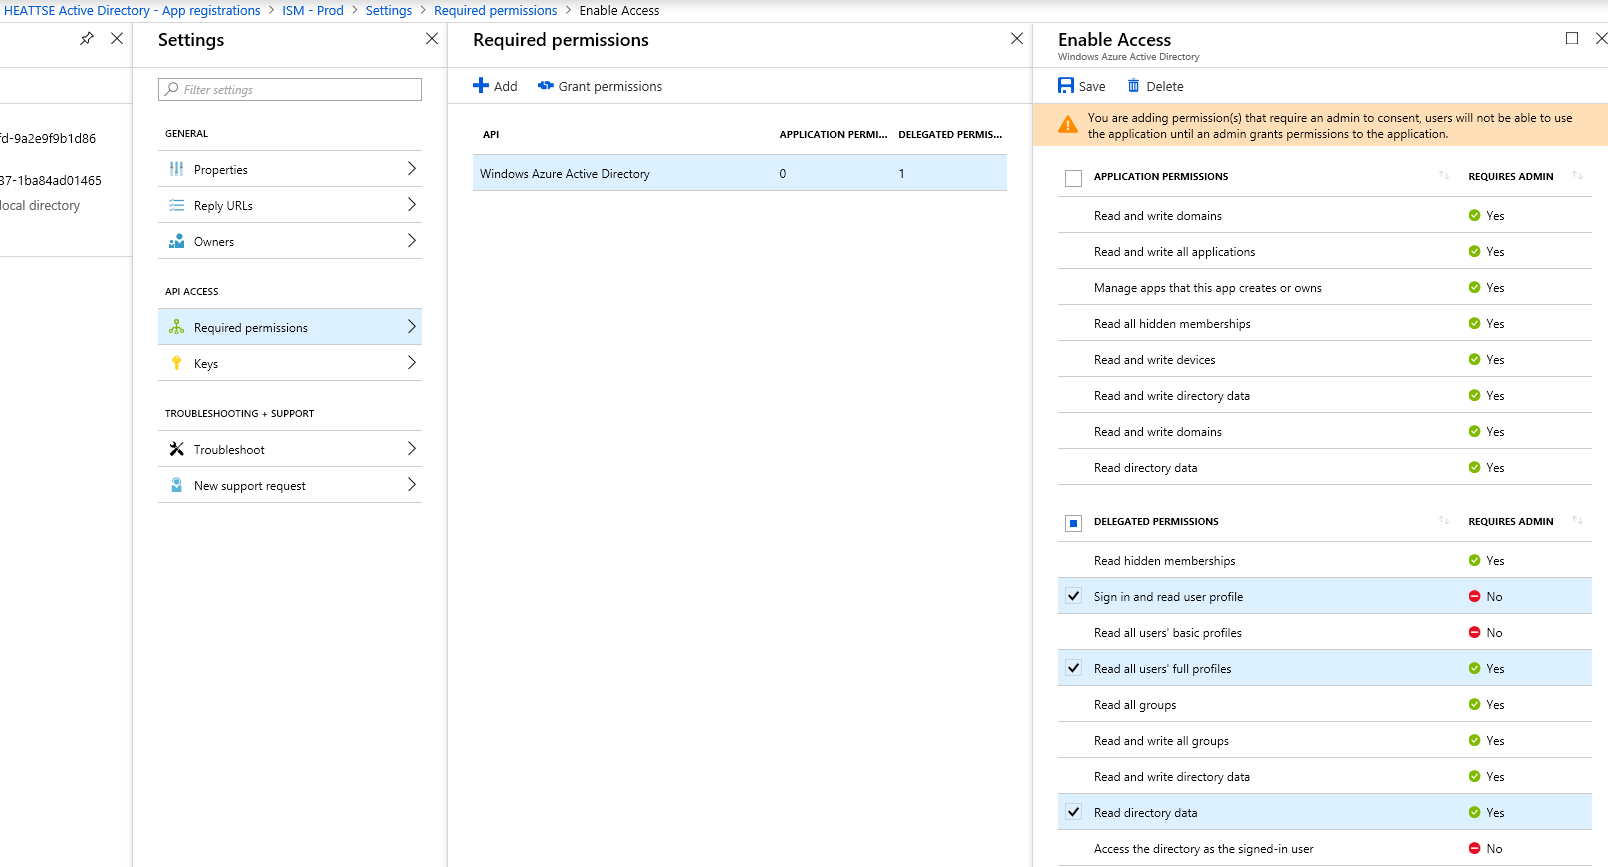Viewport: 1608px width, 867px height.
Task: Open Keys via the key icon
Action: pos(177,363)
